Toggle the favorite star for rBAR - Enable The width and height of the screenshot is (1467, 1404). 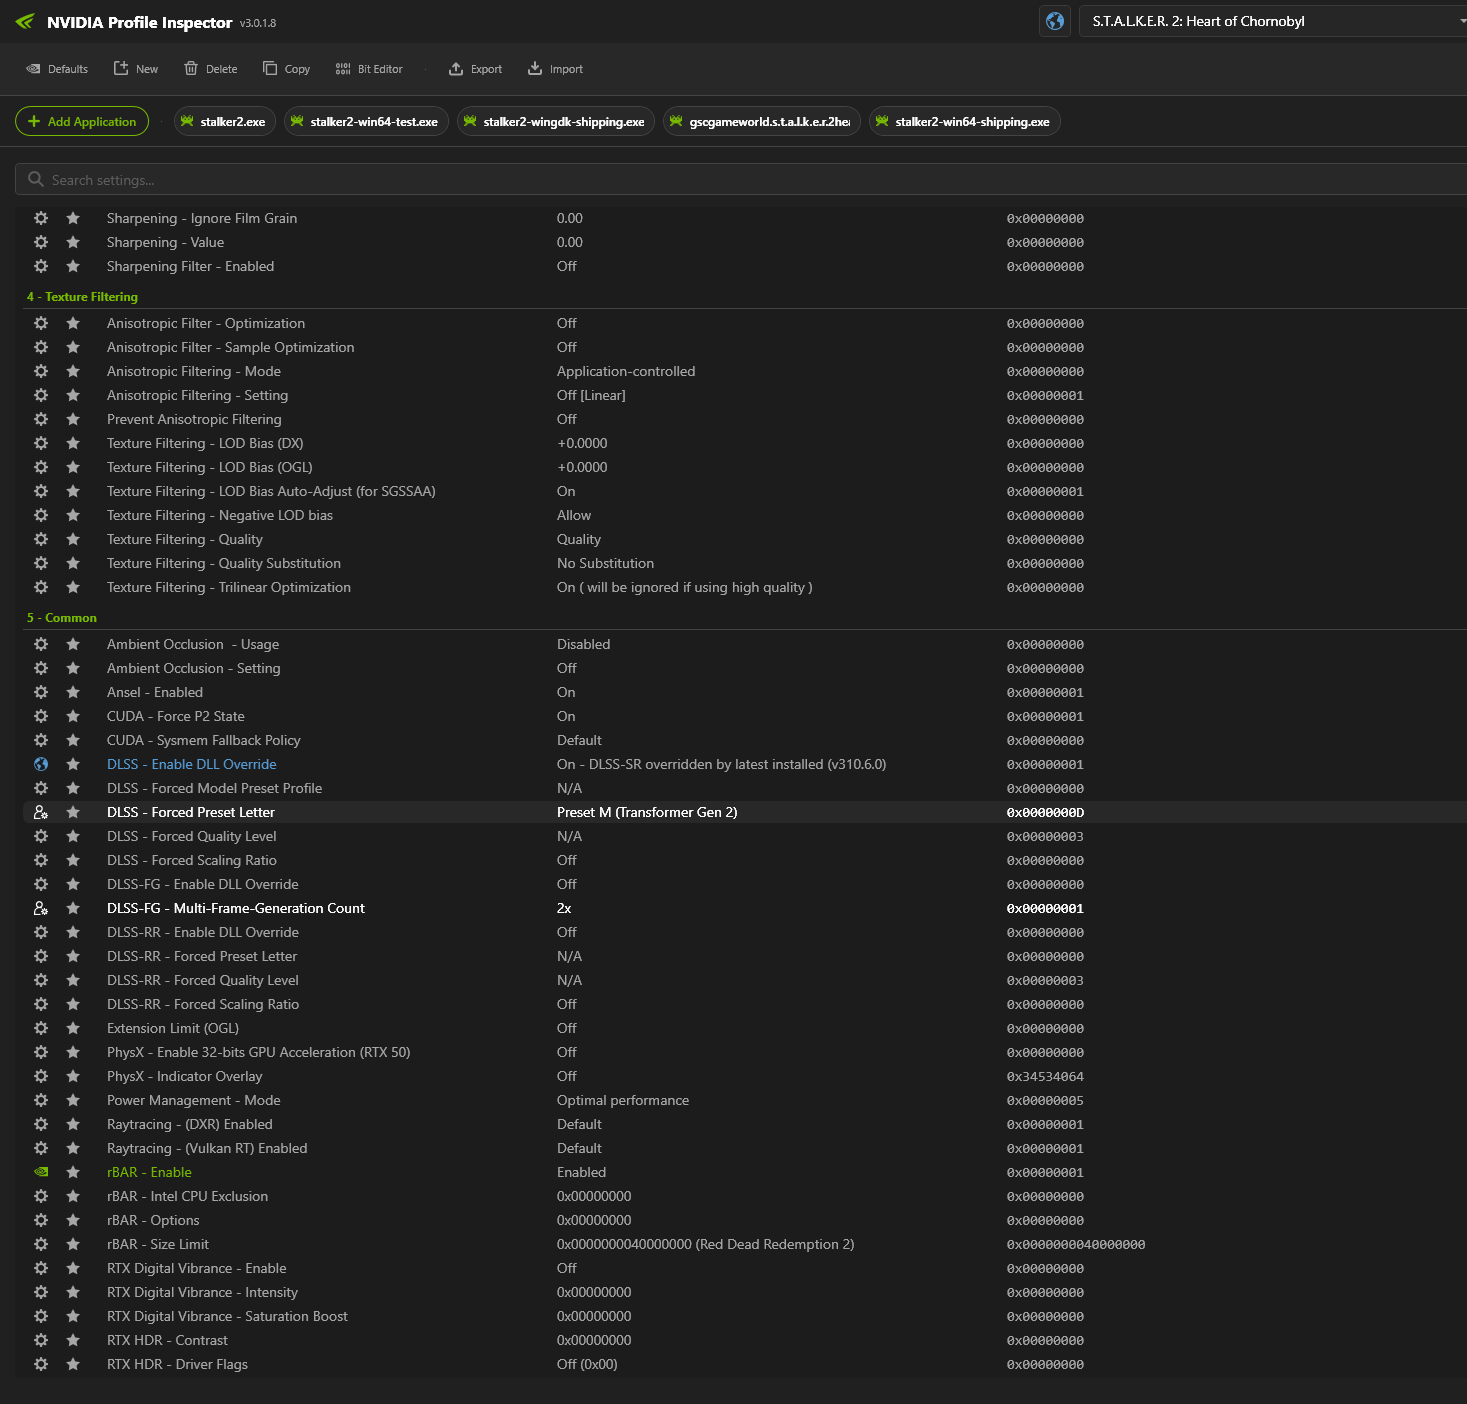tap(73, 1172)
